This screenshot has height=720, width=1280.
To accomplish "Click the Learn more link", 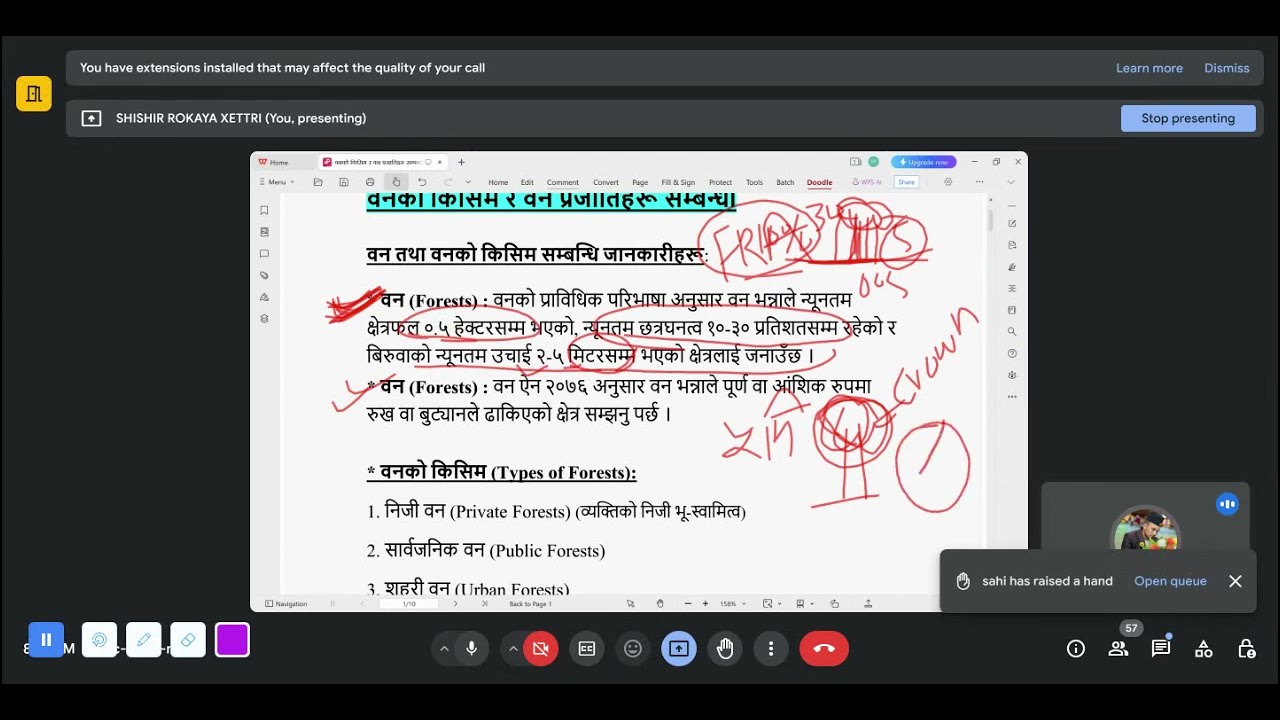I will tap(1149, 68).
